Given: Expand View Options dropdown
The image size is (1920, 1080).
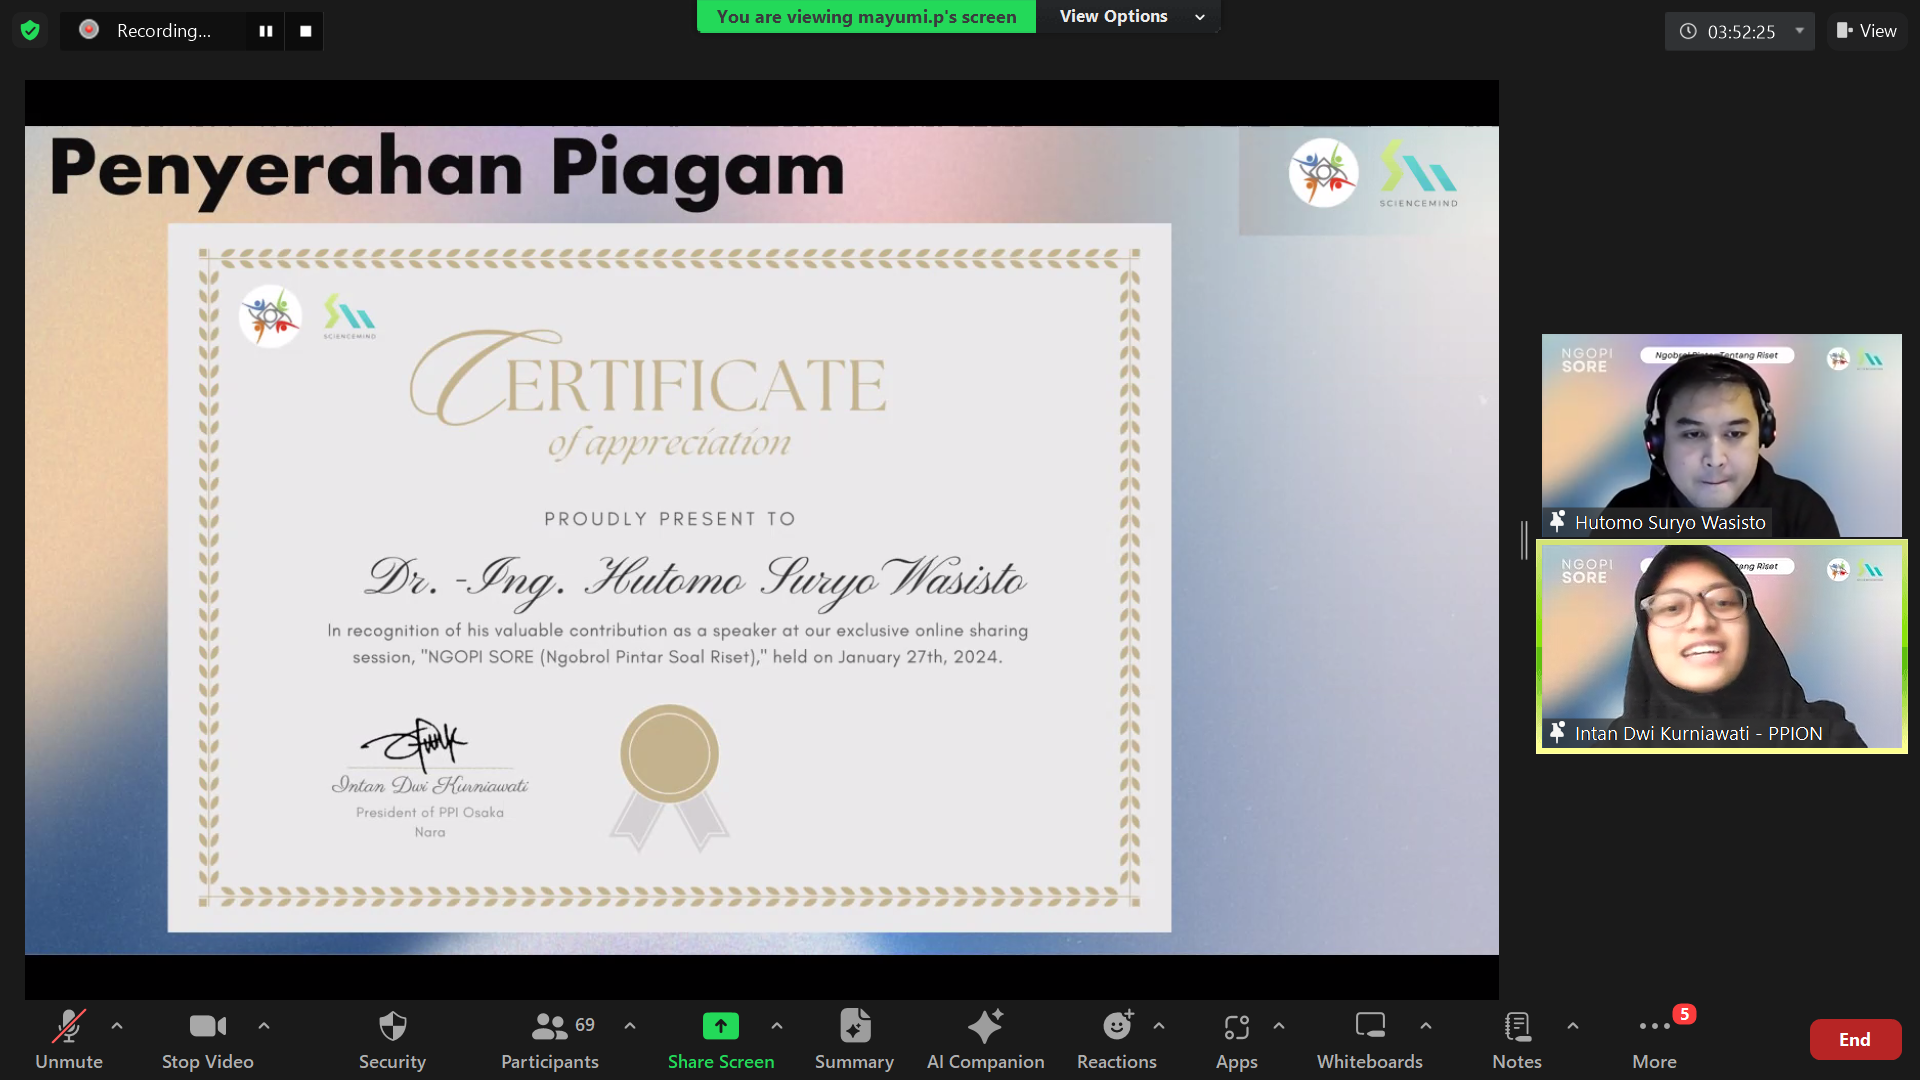Looking at the screenshot, I should point(1131,17).
